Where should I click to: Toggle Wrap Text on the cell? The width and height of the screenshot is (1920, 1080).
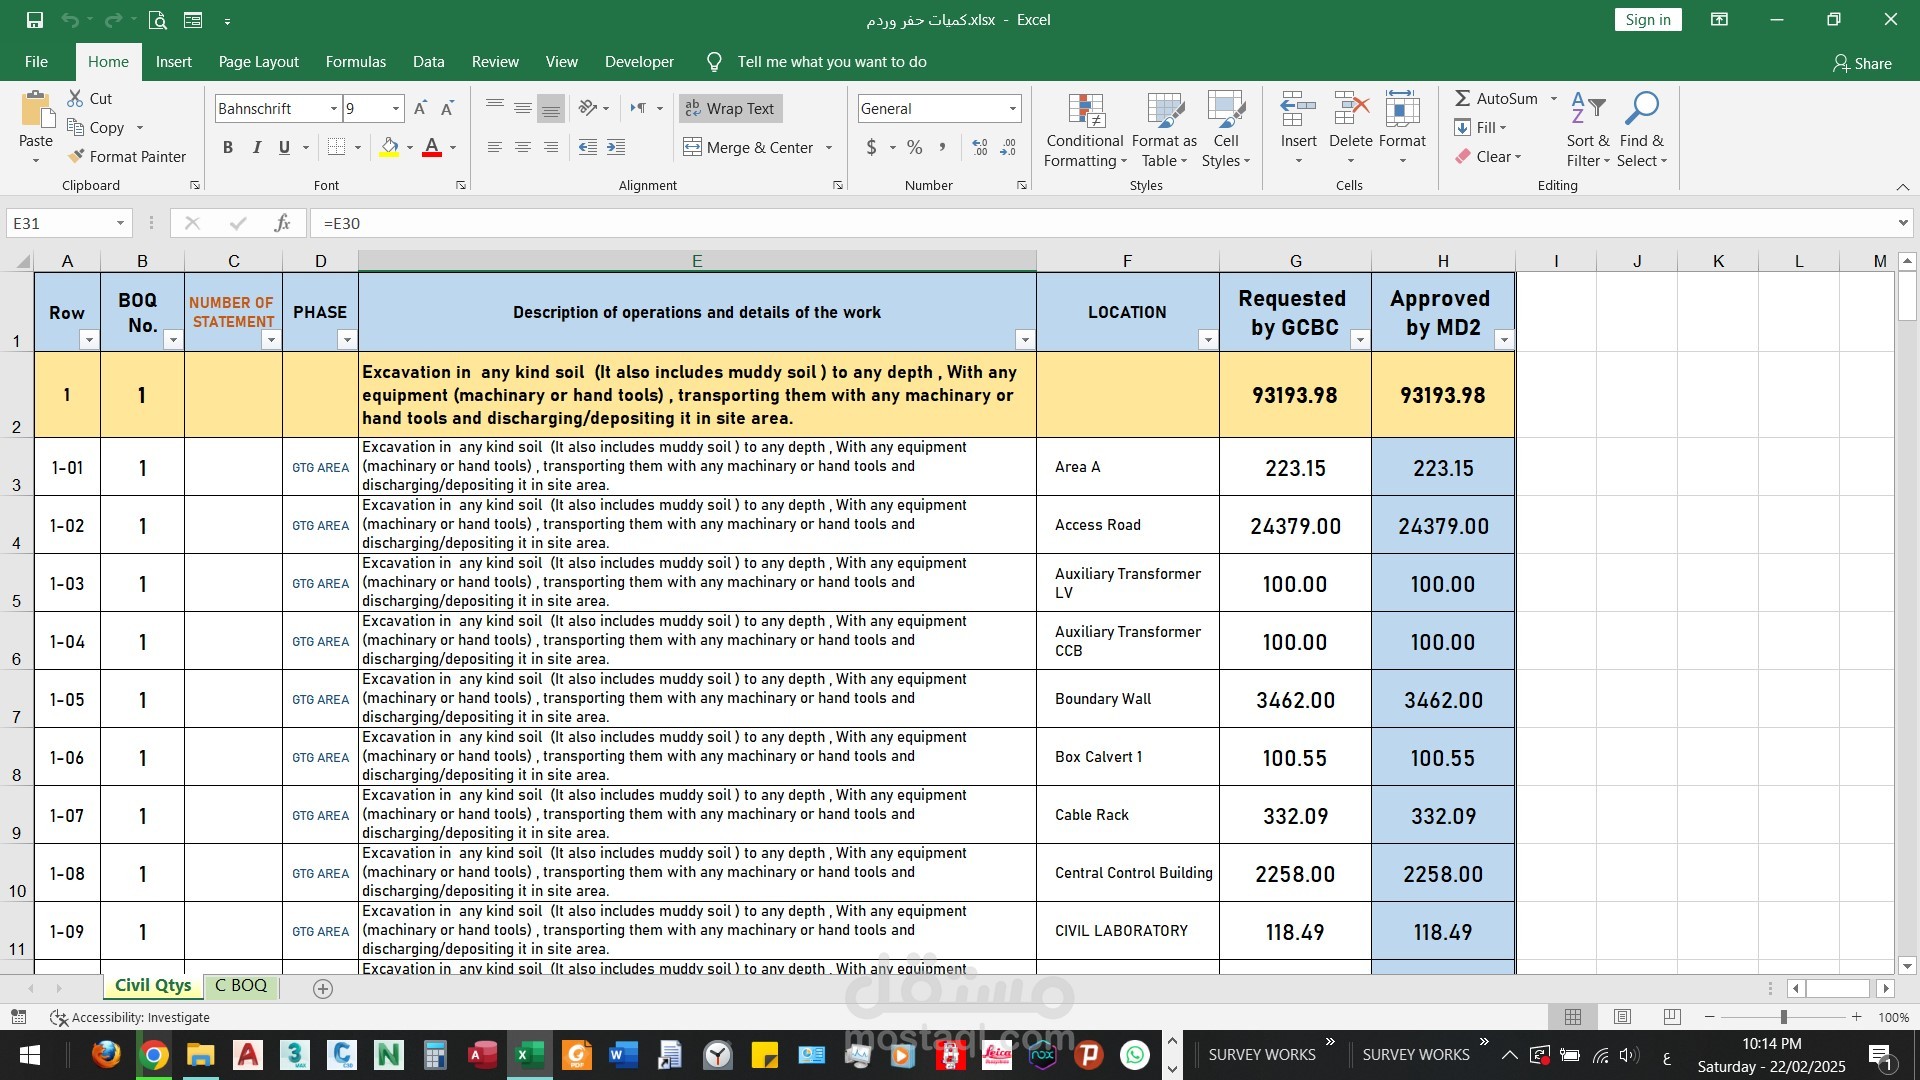[730, 108]
